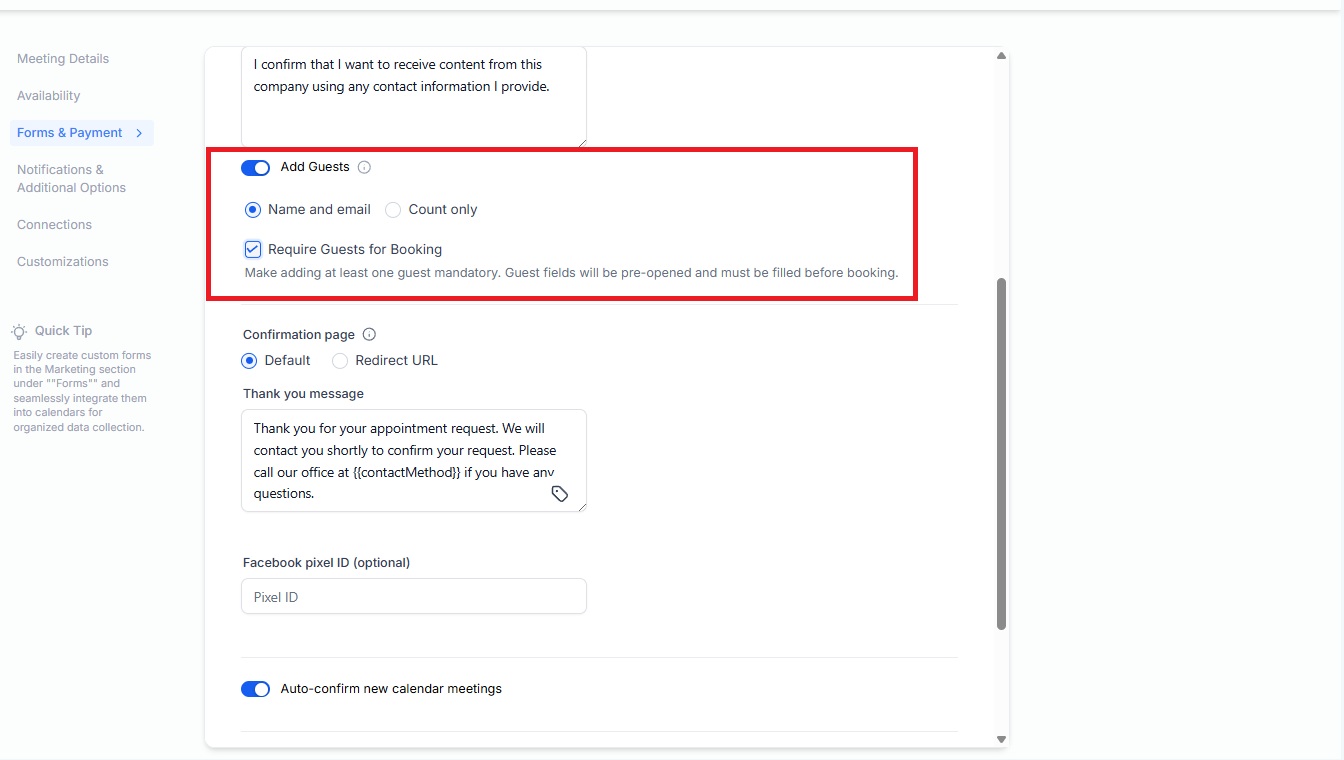Open the Meeting Details section

pyautogui.click(x=63, y=59)
